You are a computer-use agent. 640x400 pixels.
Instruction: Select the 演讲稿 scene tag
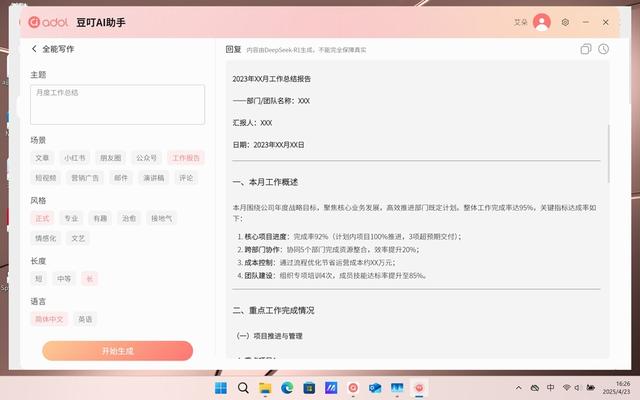coord(153,178)
